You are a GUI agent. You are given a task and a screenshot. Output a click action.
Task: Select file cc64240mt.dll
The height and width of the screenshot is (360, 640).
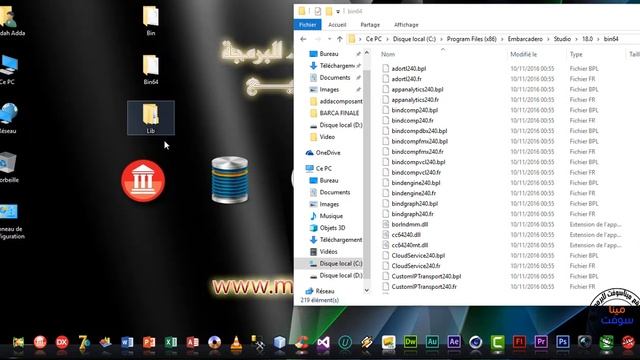click(x=405, y=245)
